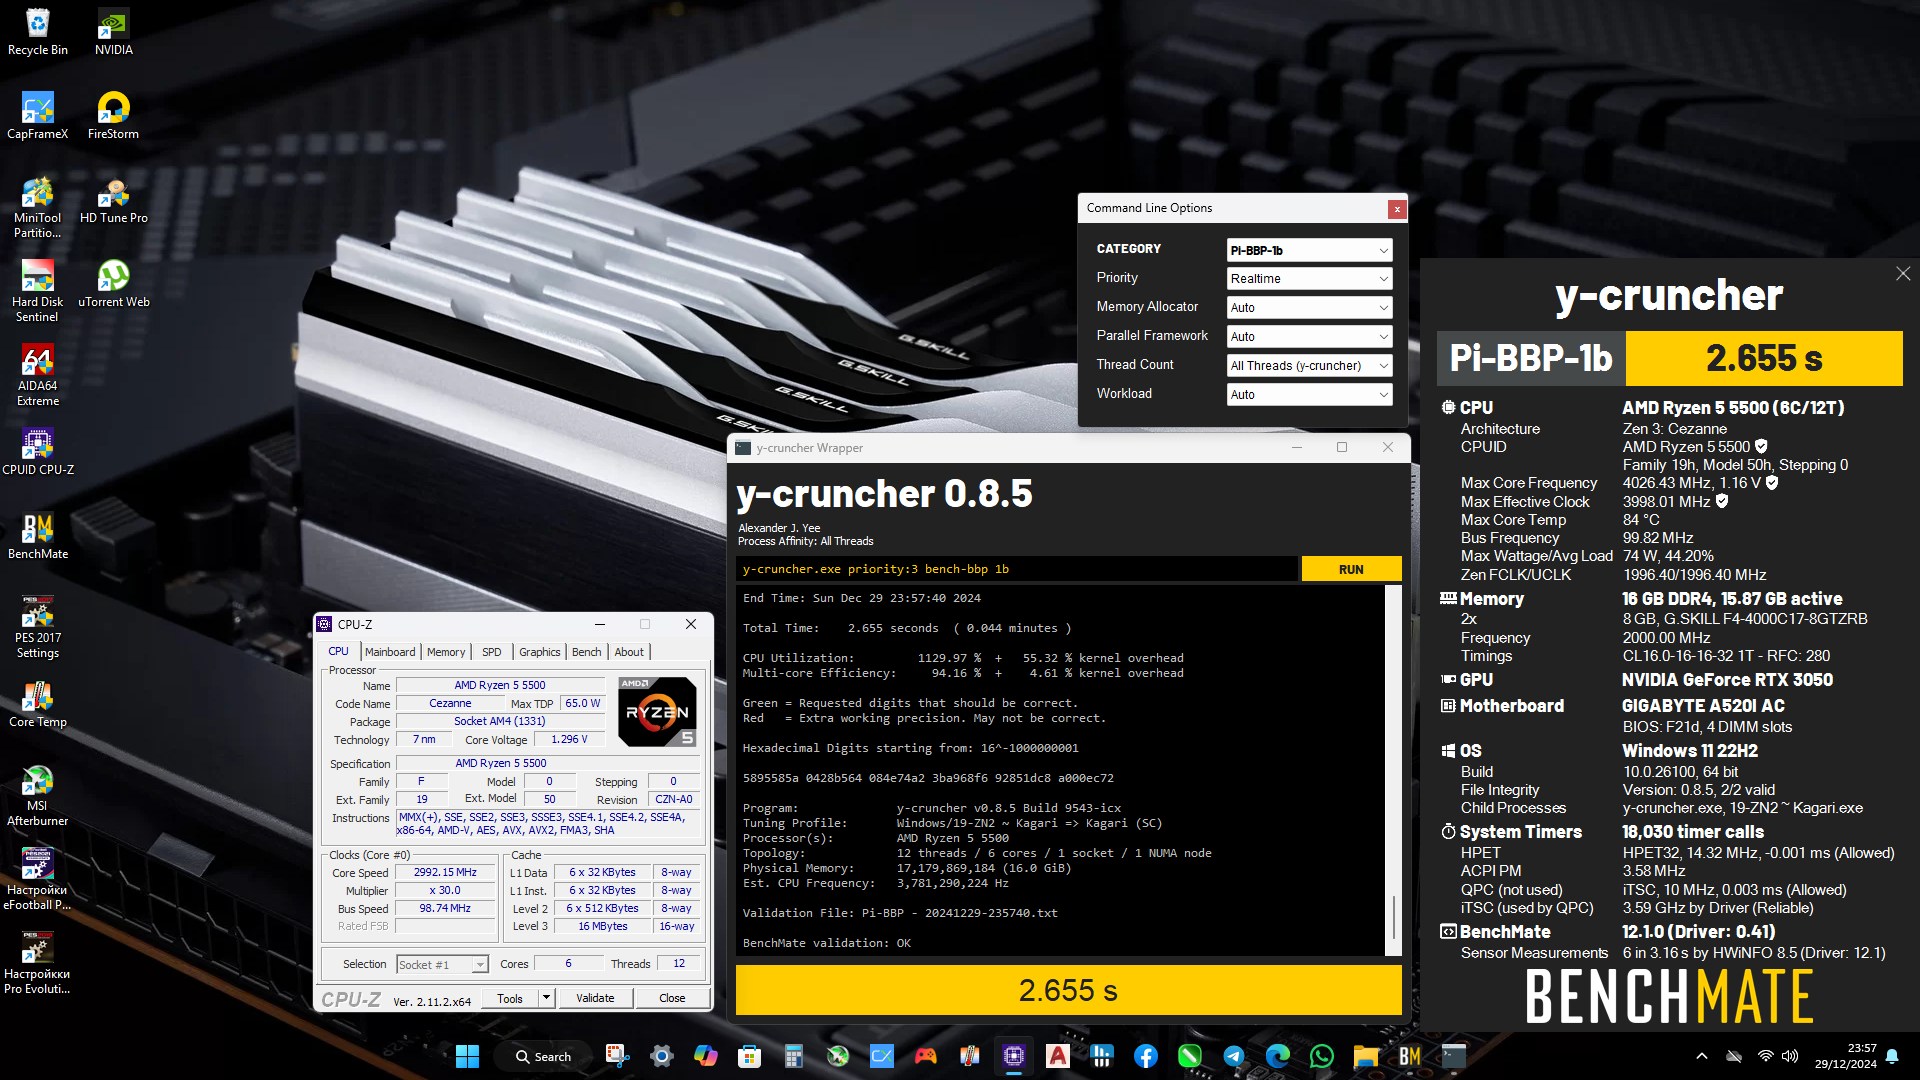Switch to CPU-Z Graphics tab
This screenshot has height=1080, width=1920.
click(x=540, y=652)
